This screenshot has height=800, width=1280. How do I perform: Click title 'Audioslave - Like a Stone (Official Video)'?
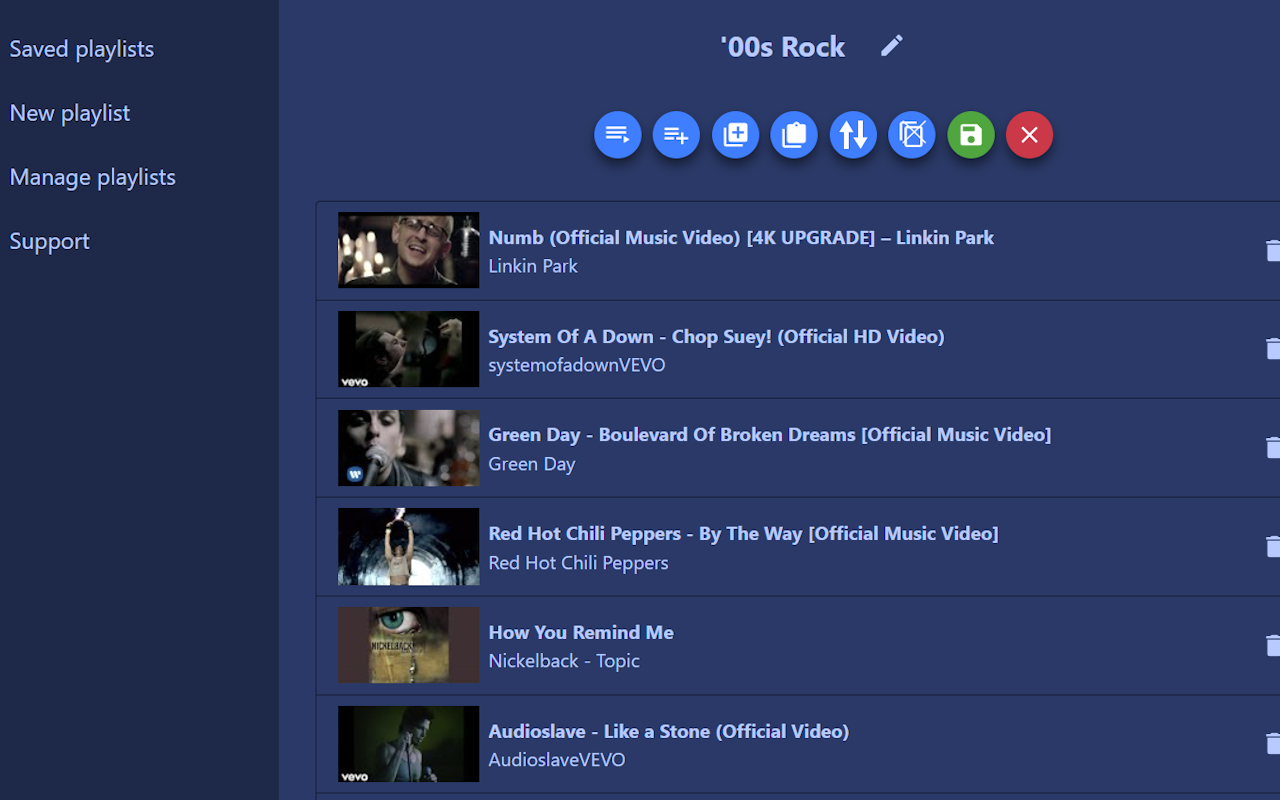[669, 732]
